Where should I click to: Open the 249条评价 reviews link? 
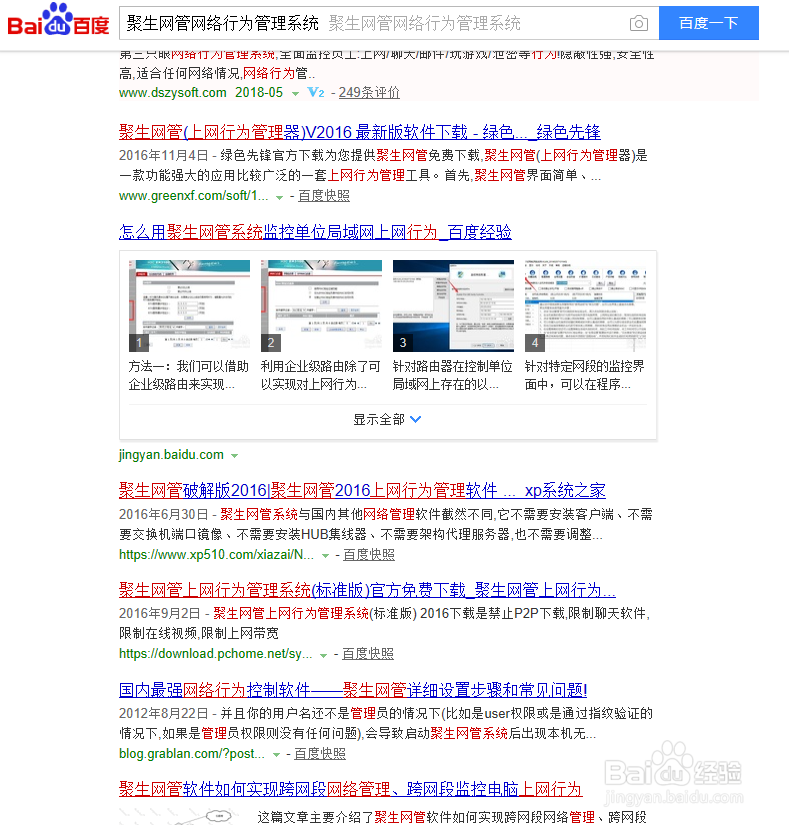(x=369, y=93)
